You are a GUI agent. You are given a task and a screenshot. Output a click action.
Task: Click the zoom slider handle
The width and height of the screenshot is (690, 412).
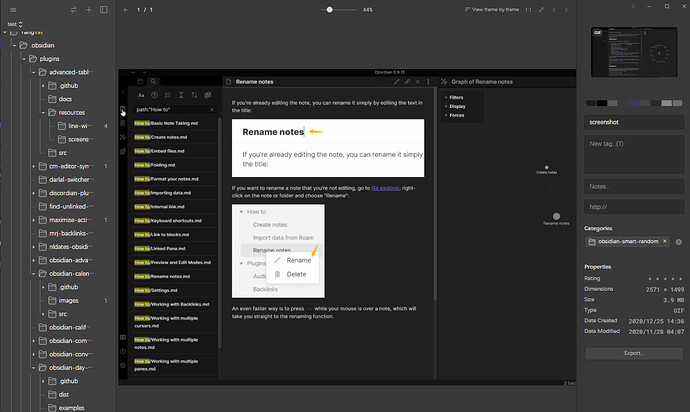point(329,10)
